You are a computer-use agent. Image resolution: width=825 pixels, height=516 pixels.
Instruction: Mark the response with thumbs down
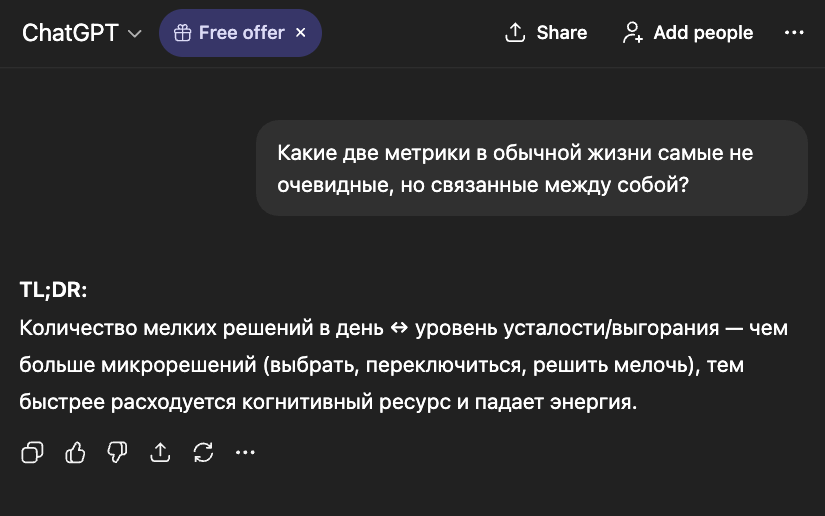118,453
